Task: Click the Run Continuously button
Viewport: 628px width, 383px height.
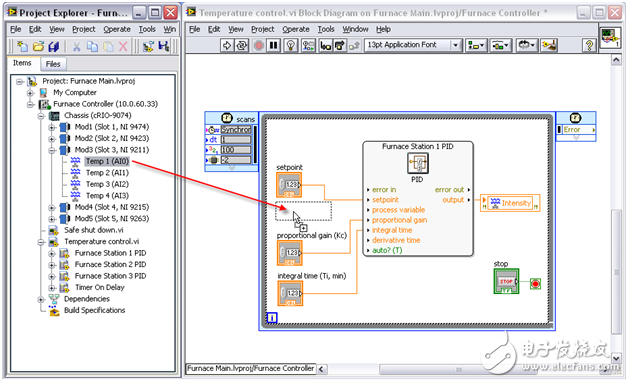Action: (x=242, y=45)
